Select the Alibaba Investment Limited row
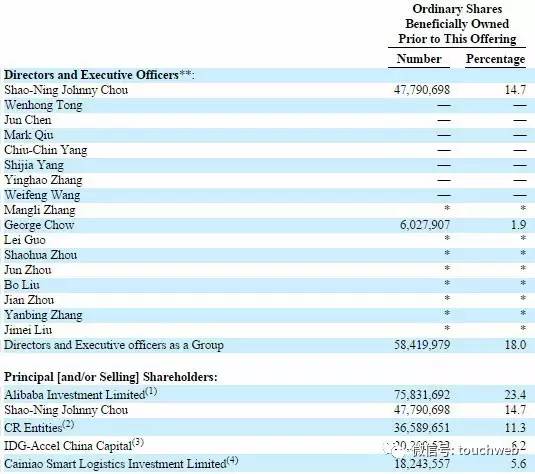Viewport: 535px width, 474px height. click(268, 394)
